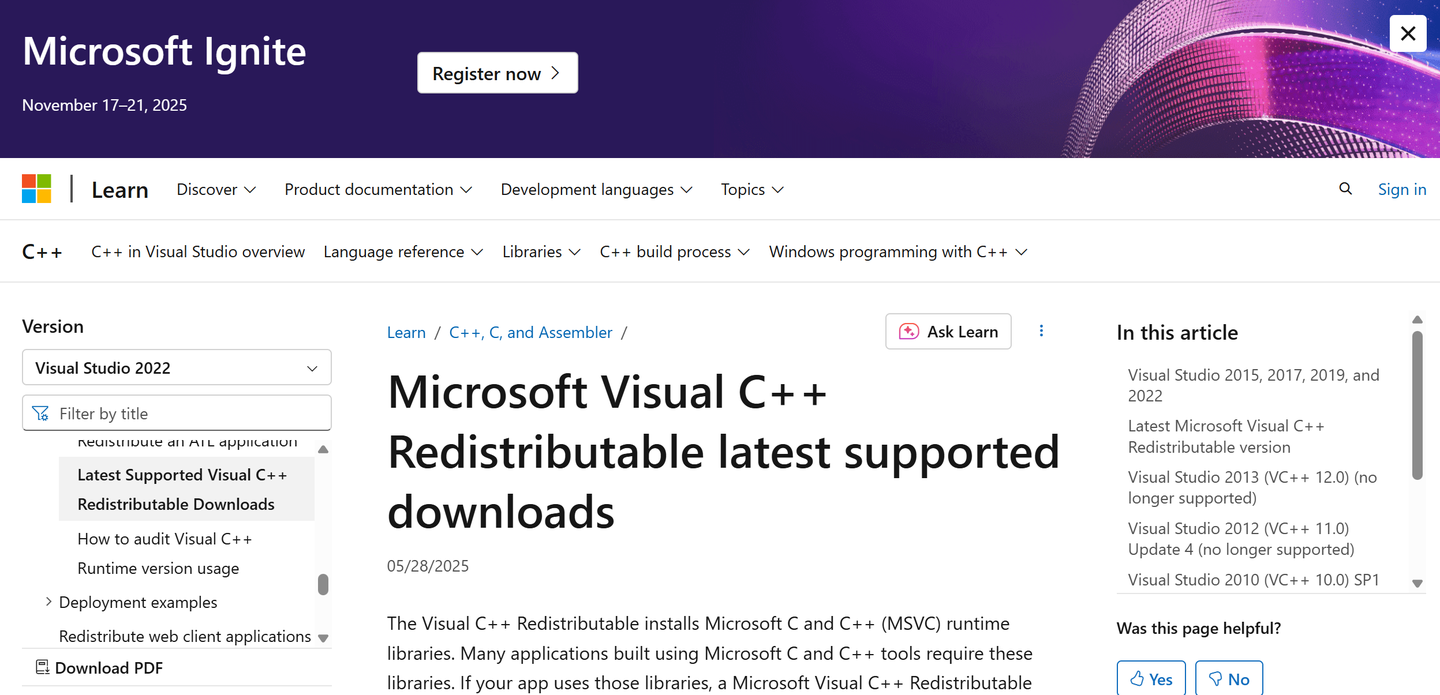Open the Development languages menu

pos(595,189)
